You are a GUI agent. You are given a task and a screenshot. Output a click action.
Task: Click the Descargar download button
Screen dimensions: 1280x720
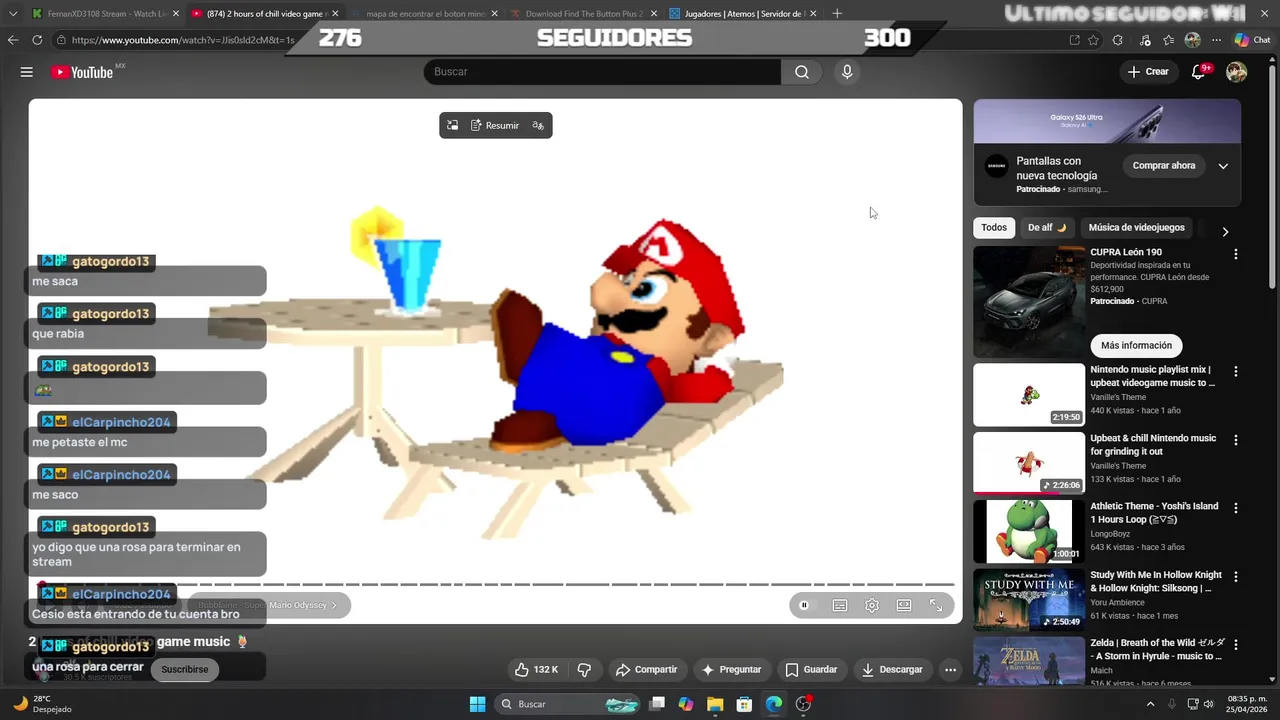tap(892, 669)
